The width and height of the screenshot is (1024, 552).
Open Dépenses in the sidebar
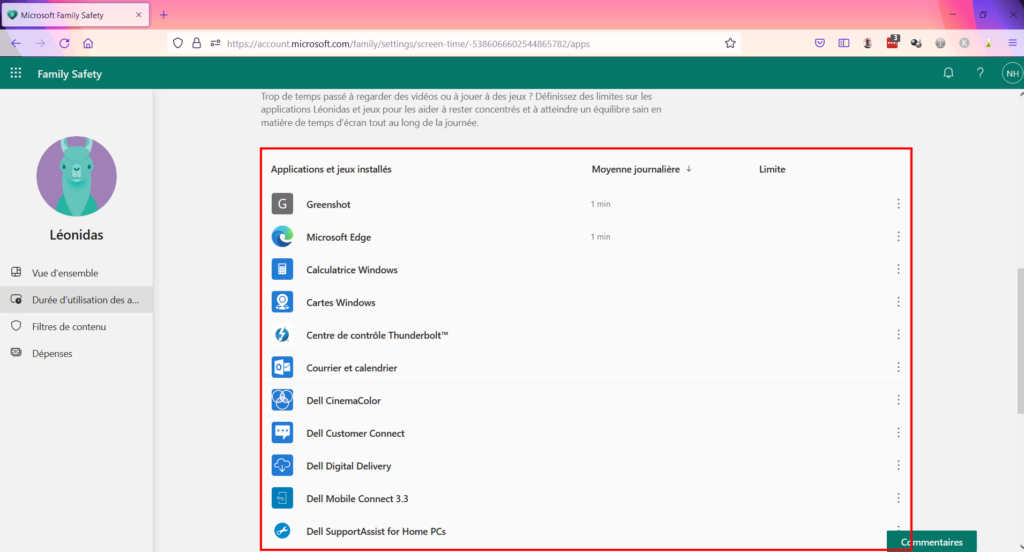(76, 353)
